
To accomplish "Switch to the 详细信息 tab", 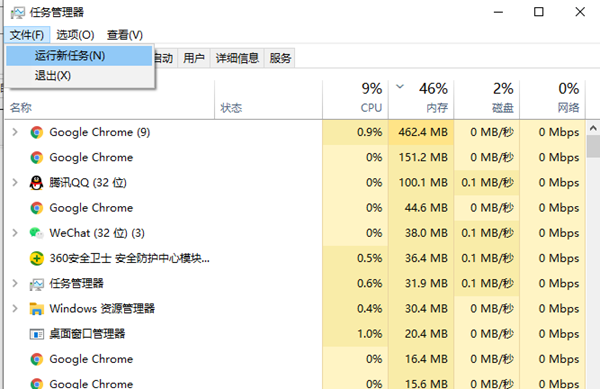I will pos(237,59).
